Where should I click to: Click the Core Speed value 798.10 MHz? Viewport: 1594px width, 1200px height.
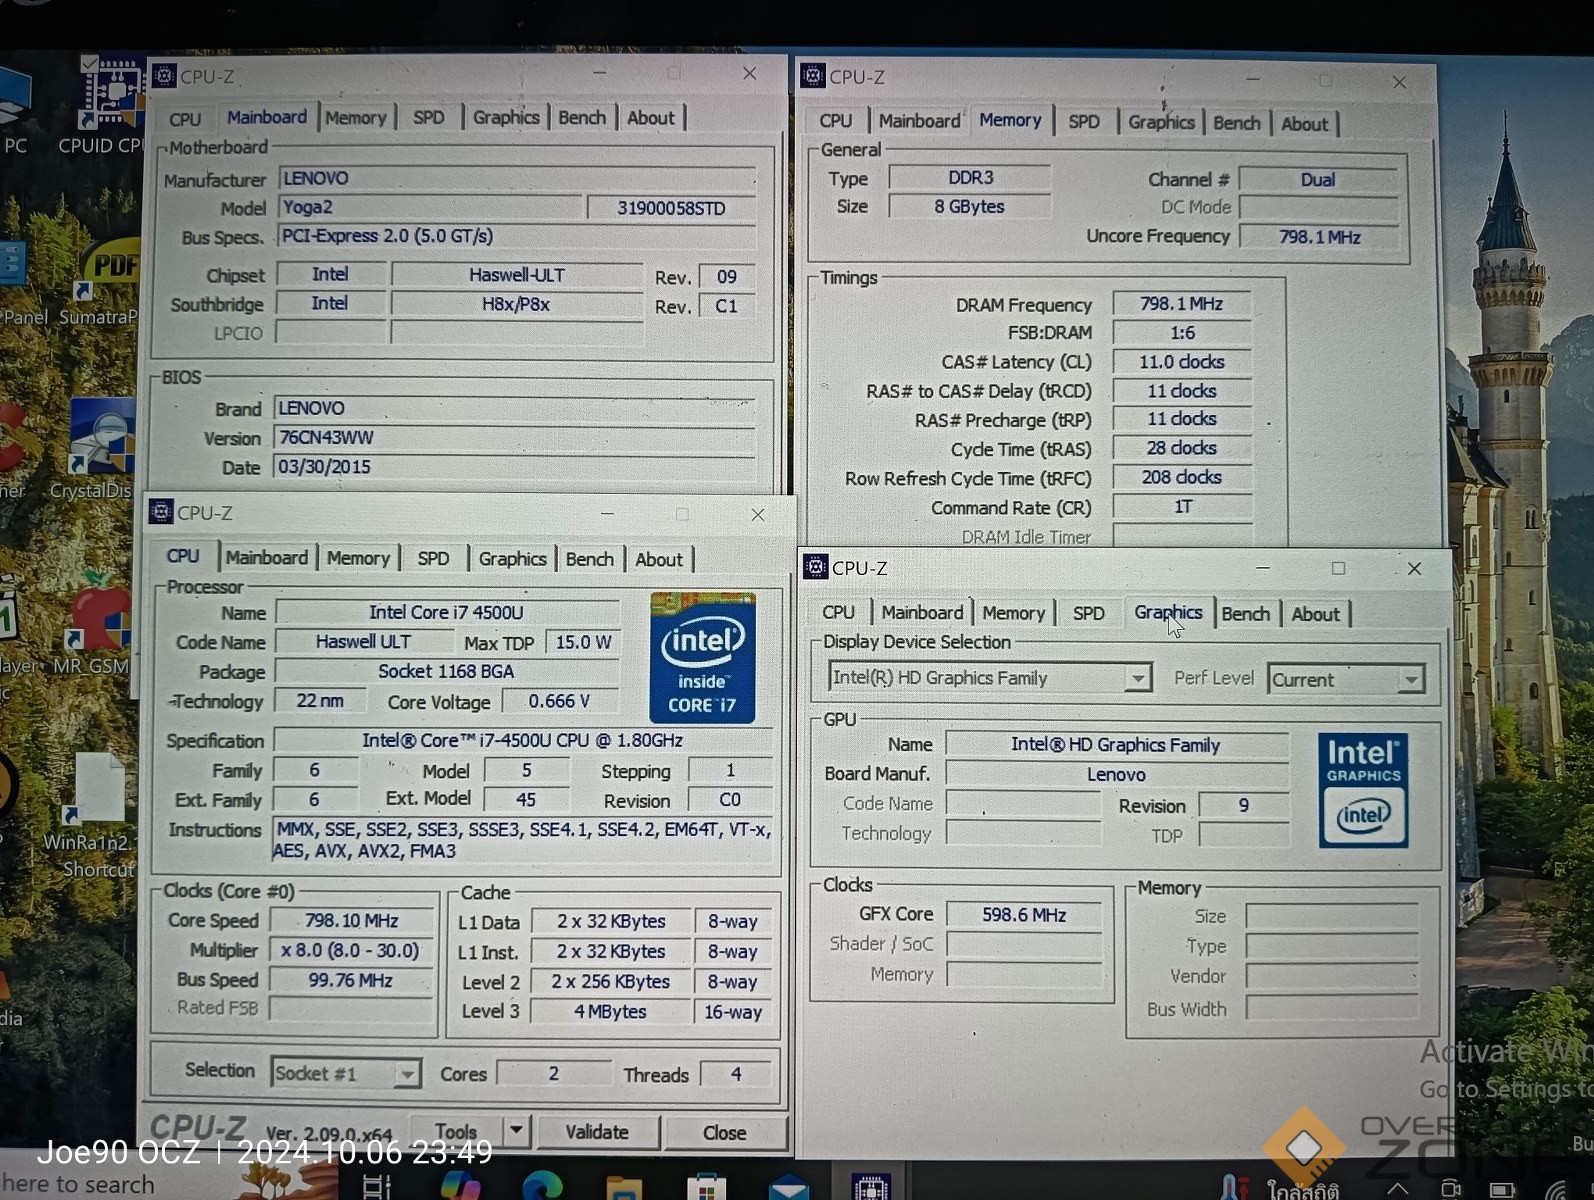351,920
